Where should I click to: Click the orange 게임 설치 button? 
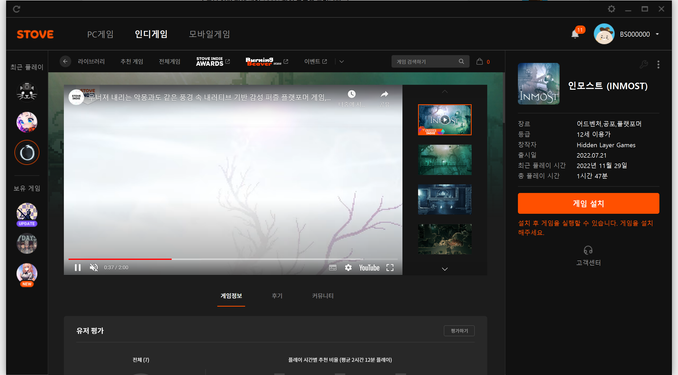coord(588,203)
